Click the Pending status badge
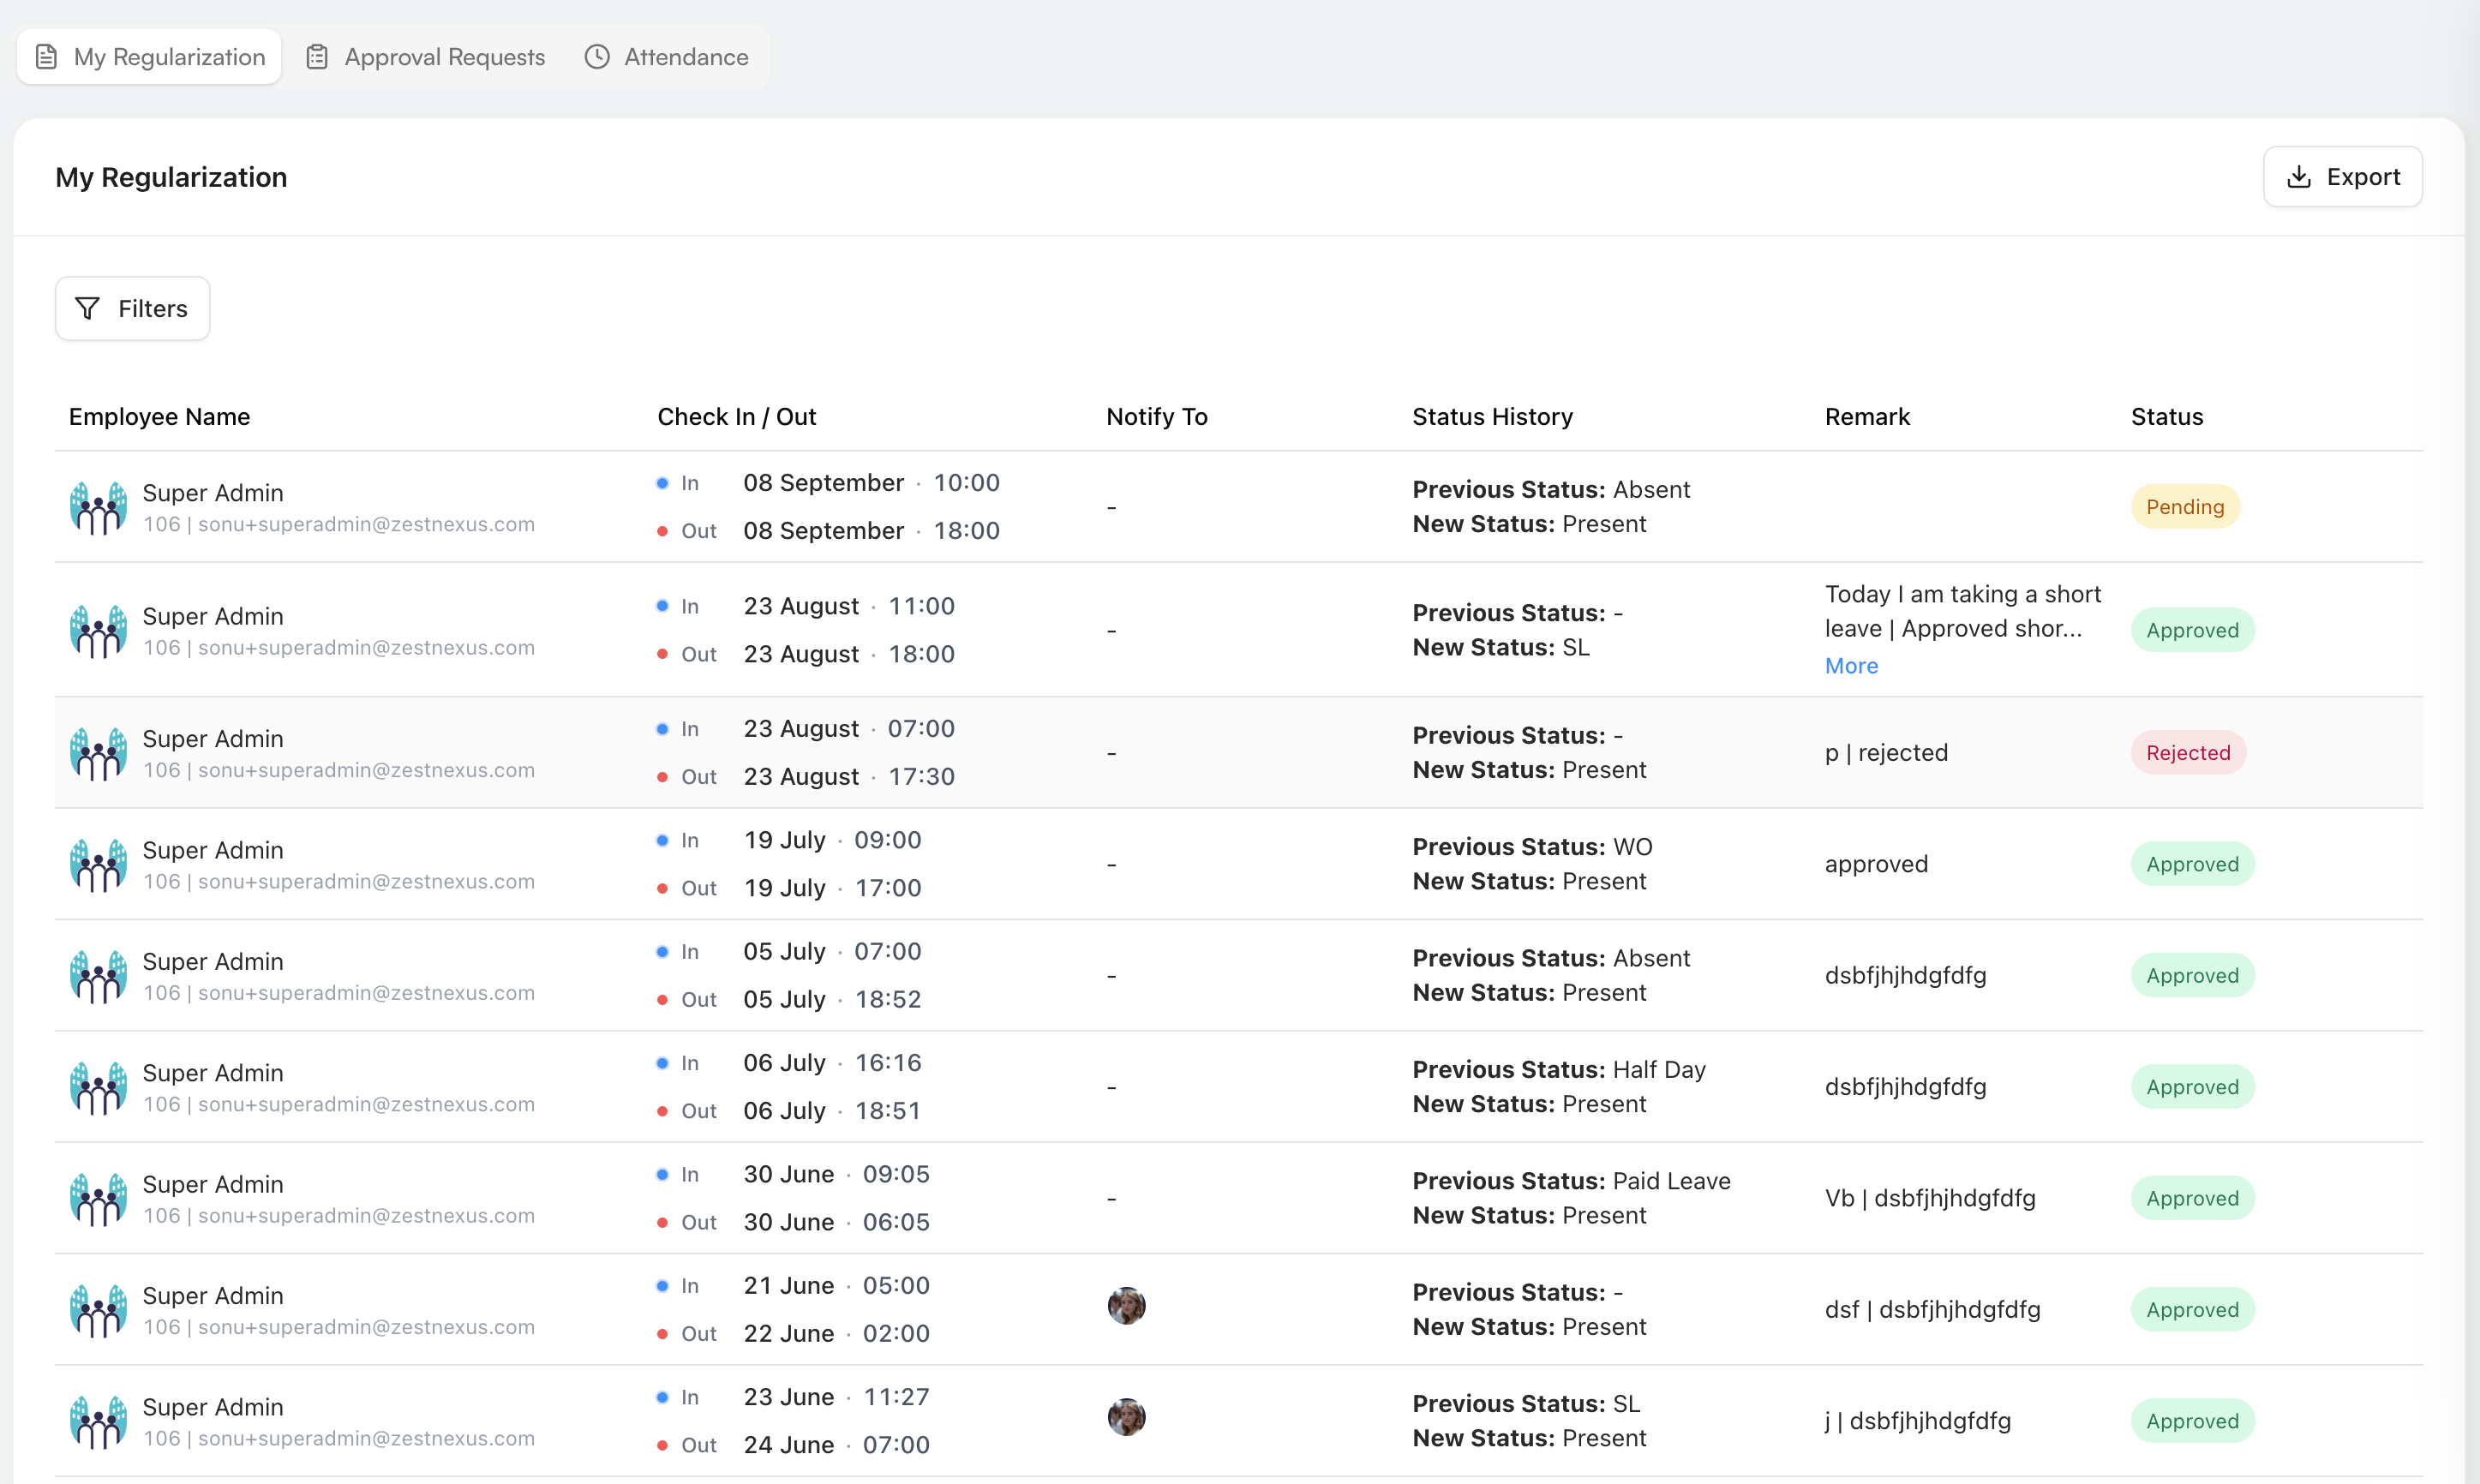Screen dimensions: 2480x1484 point(2185,507)
